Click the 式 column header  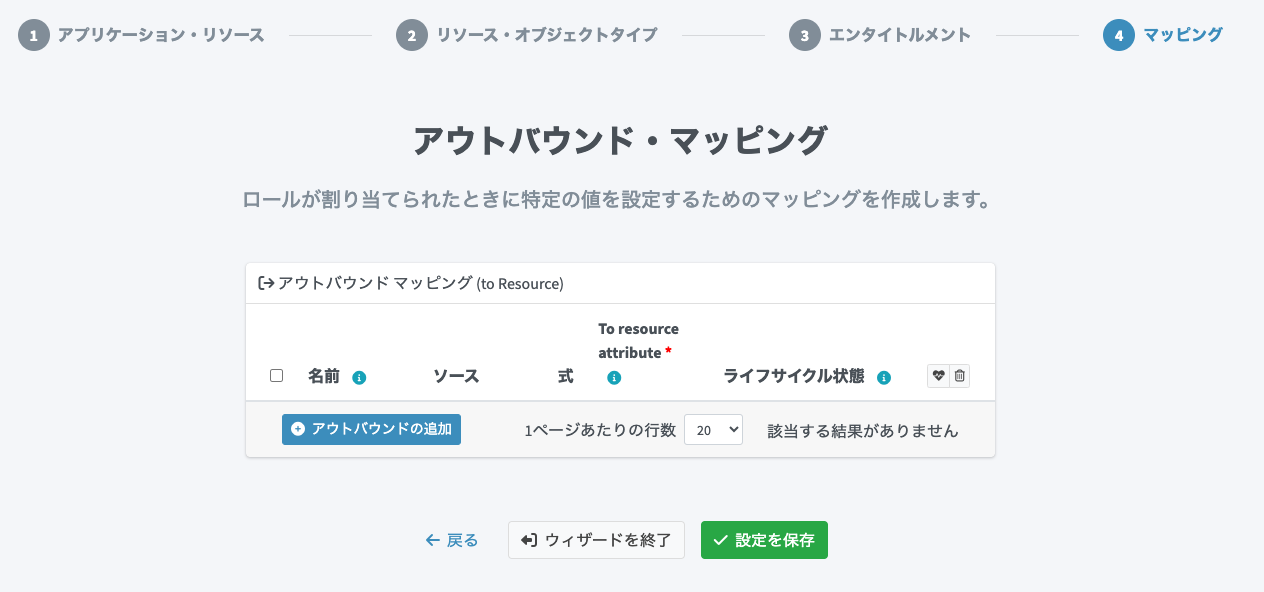(x=566, y=376)
